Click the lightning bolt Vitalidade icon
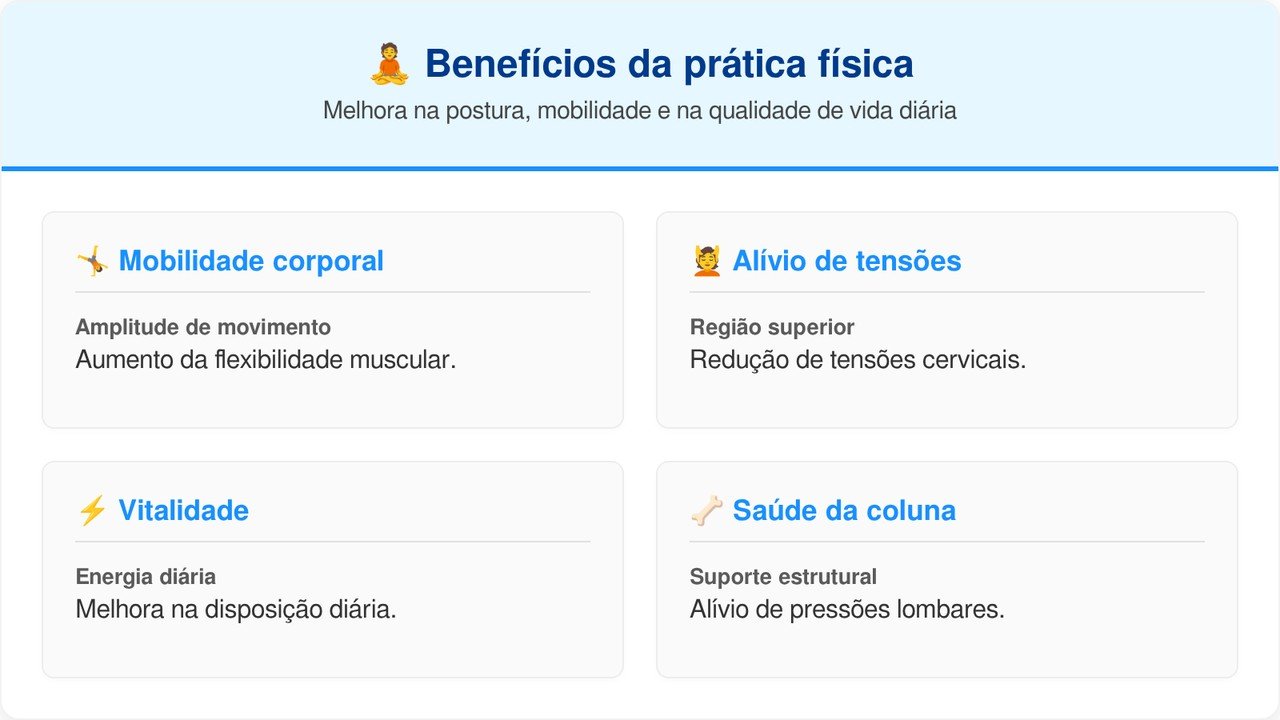The height and width of the screenshot is (720, 1280). 92,511
